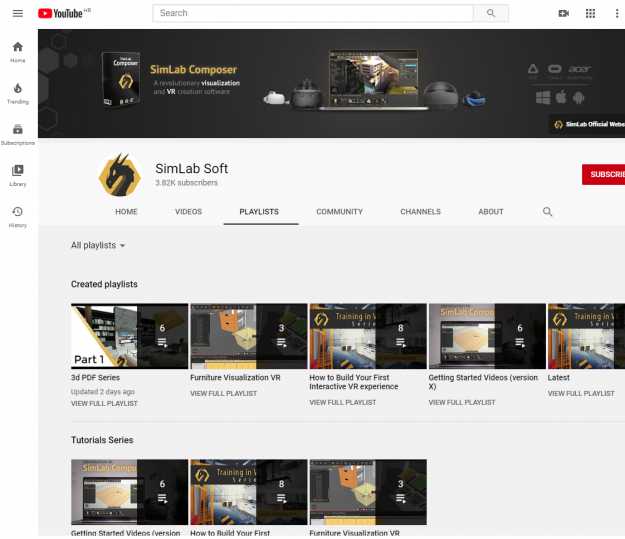Switch to the Videos tab
625x539 pixels.
188,212
